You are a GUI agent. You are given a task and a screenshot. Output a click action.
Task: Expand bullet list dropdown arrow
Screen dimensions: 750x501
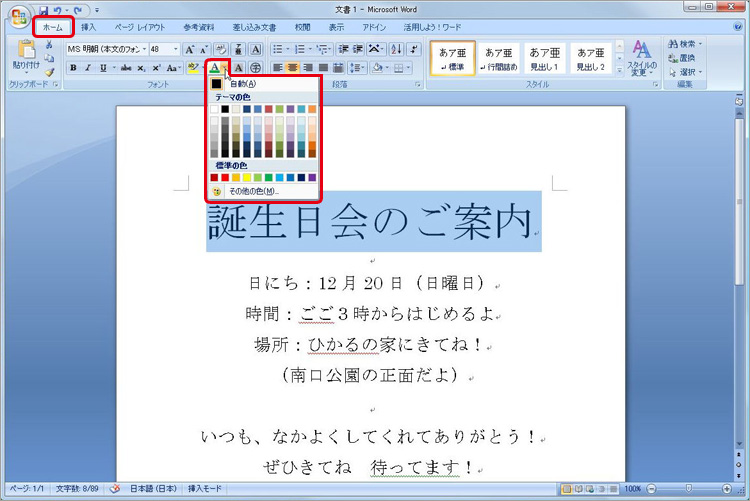(x=288, y=49)
